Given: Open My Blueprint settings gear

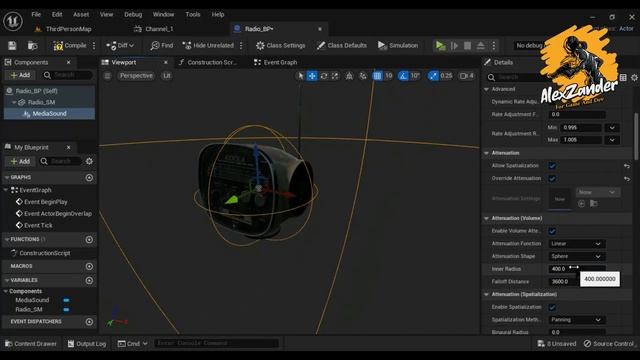Looking at the screenshot, I should 89,161.
